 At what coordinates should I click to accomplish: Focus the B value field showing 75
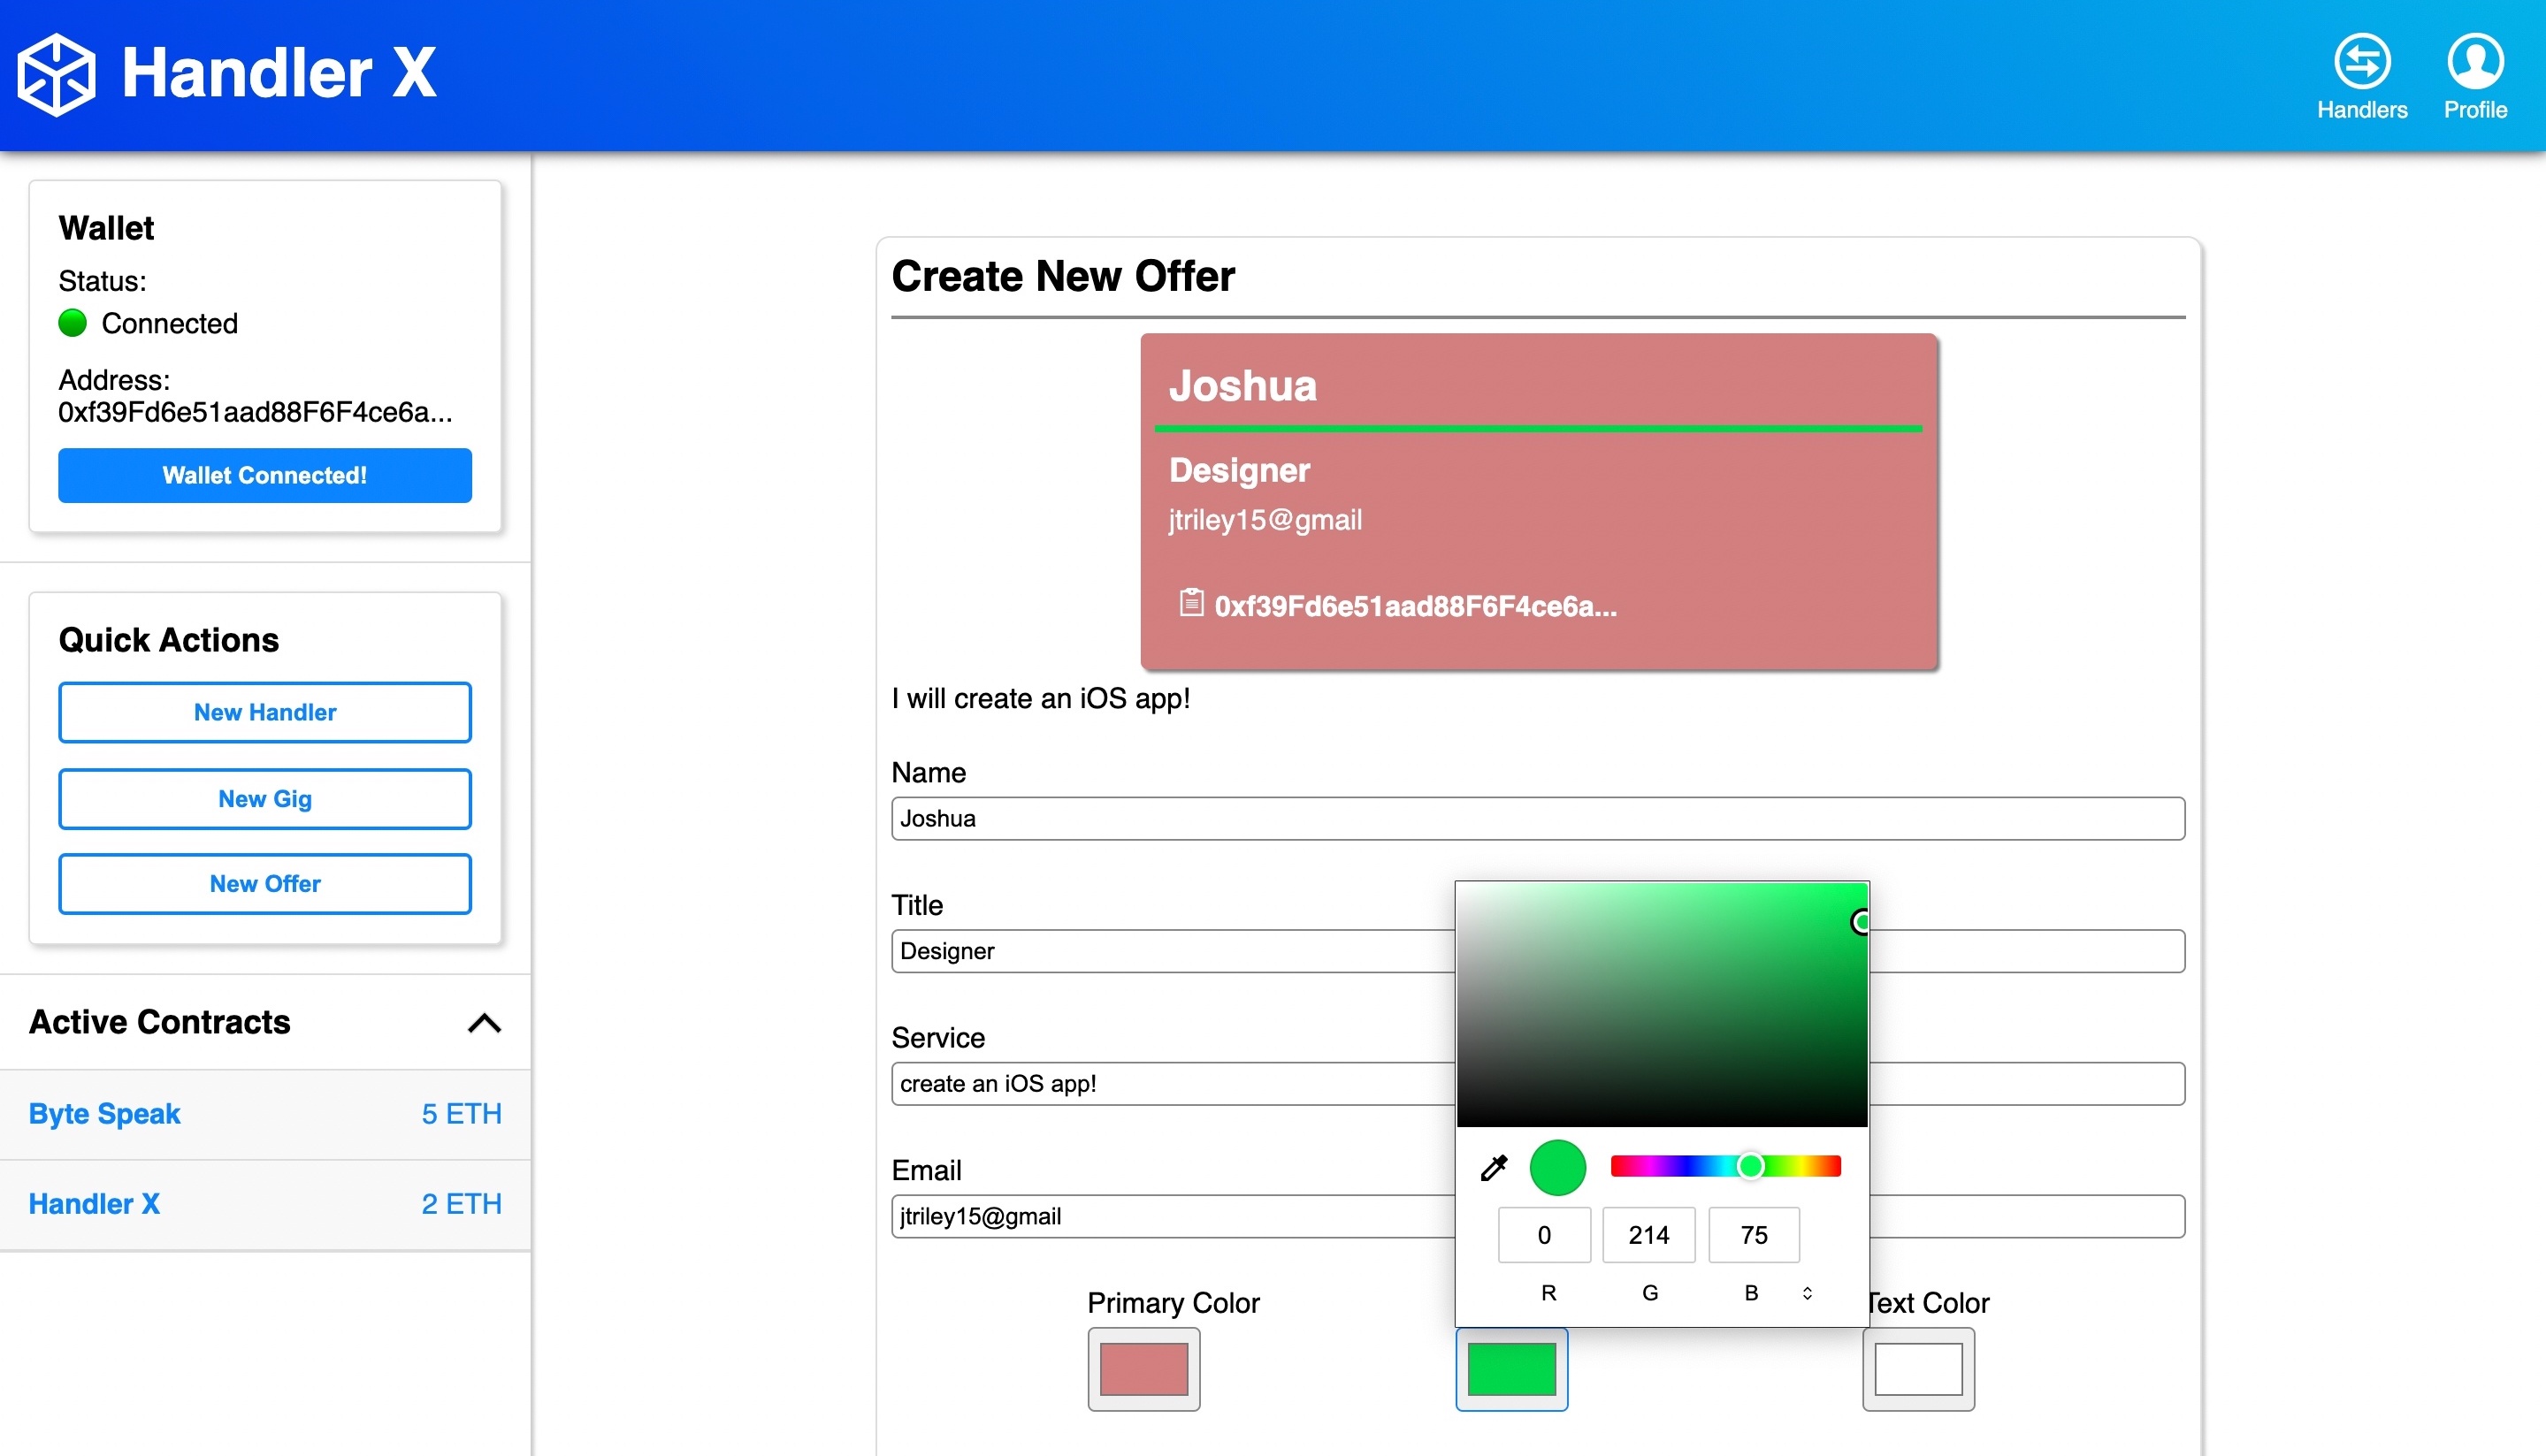(1754, 1235)
